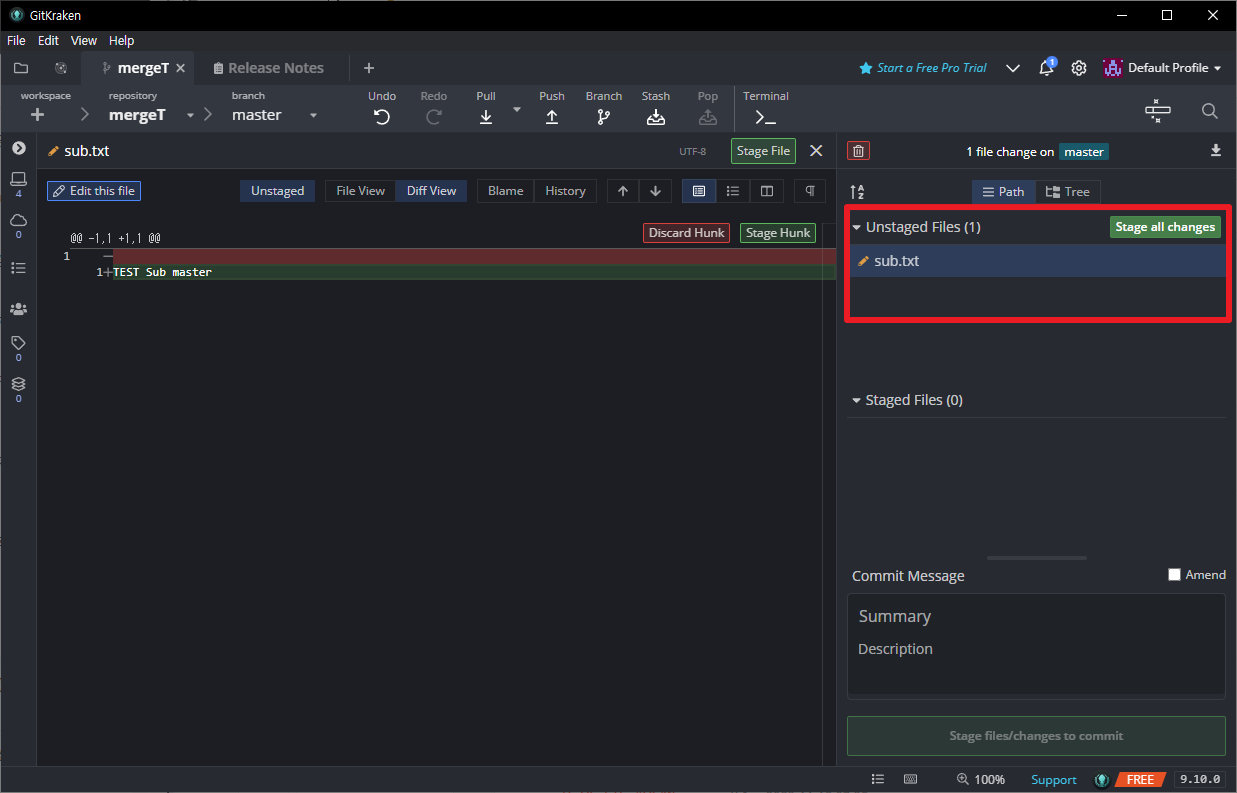
Task: Open the master branch dropdown
Action: coord(313,116)
